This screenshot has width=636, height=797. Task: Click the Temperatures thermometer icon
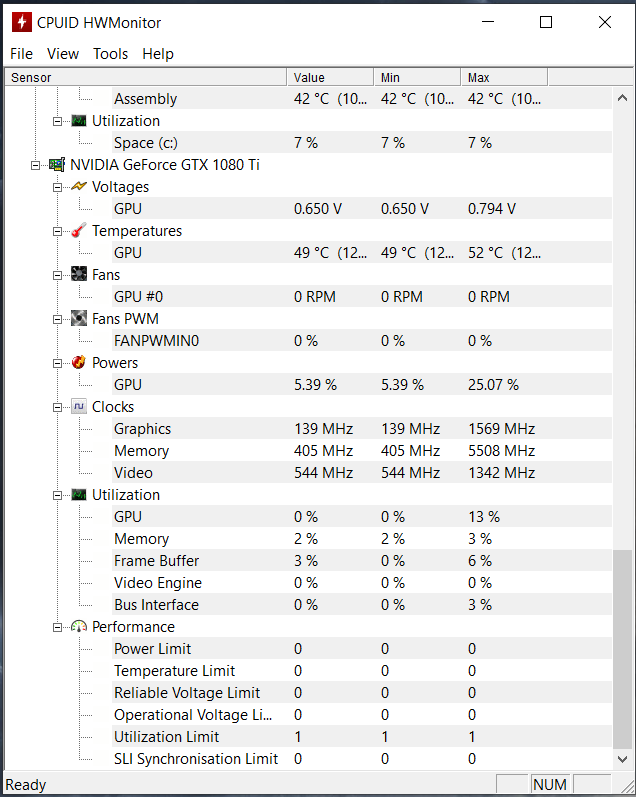tap(79, 231)
